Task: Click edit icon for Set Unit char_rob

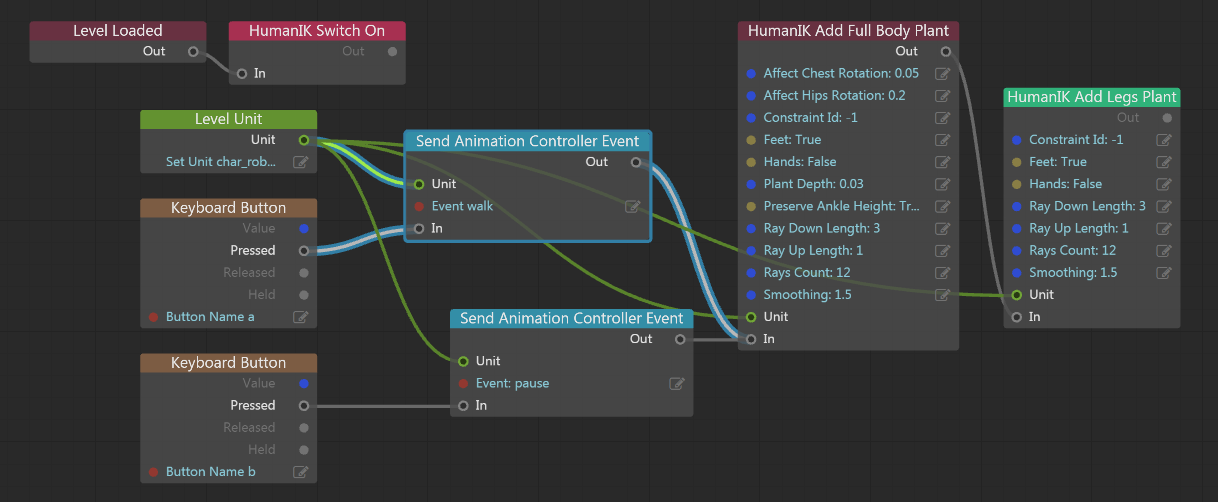Action: pyautogui.click(x=300, y=162)
